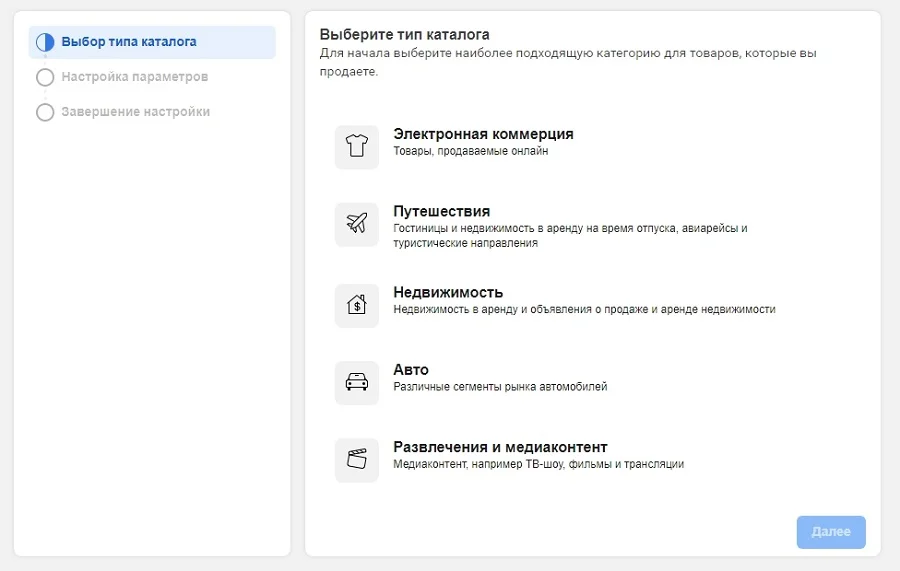Viewport: 900px width, 571px height.
Task: Pick the Недвижимость catalog title
Action: tap(448, 292)
